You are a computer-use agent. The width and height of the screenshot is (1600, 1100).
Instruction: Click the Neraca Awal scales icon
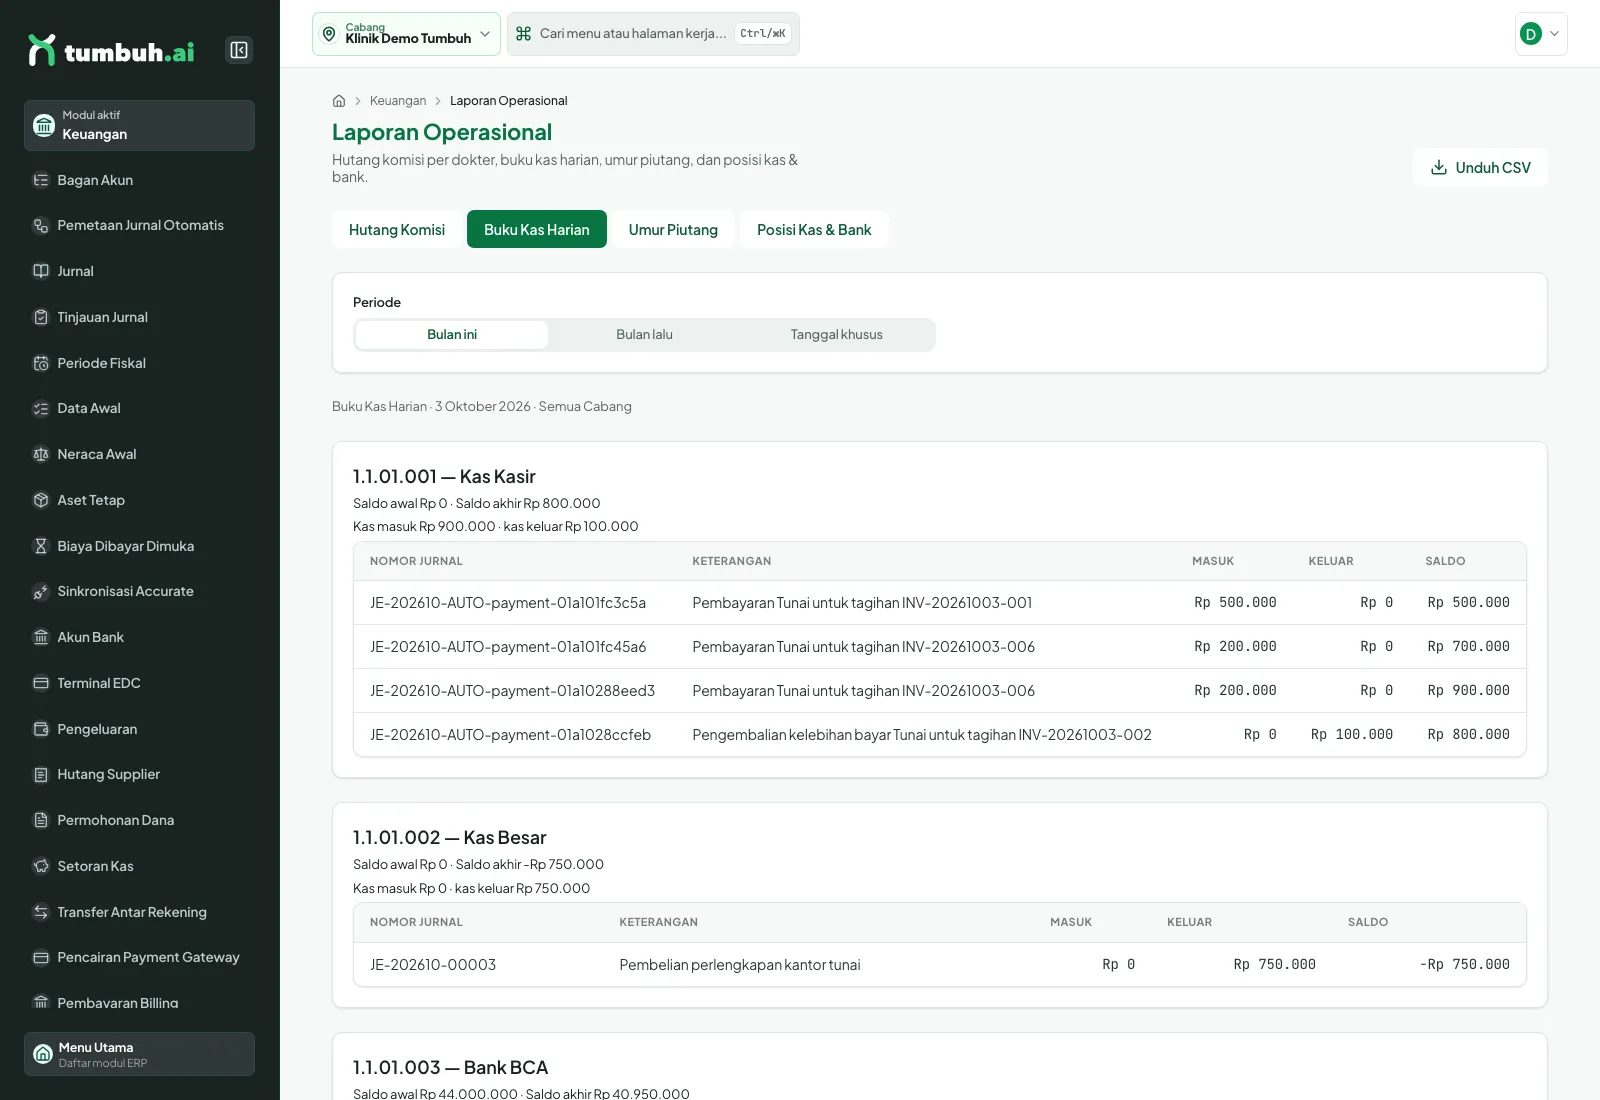pyautogui.click(x=41, y=454)
